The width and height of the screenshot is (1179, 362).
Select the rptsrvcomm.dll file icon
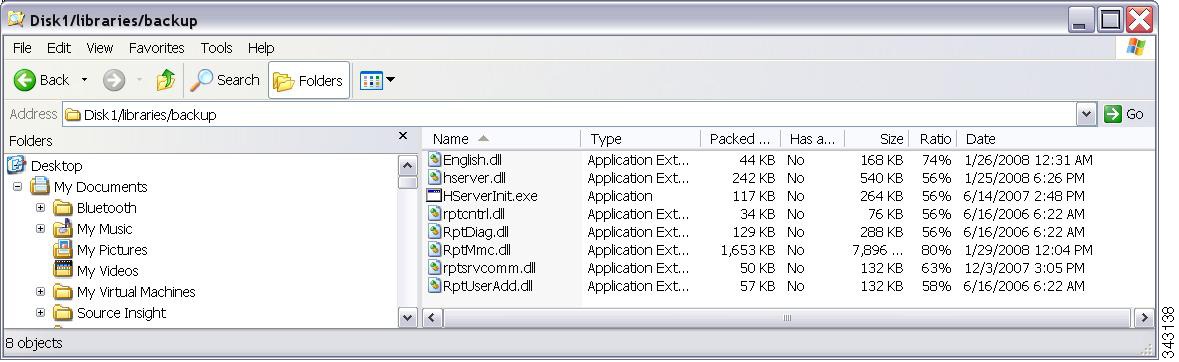pos(434,268)
